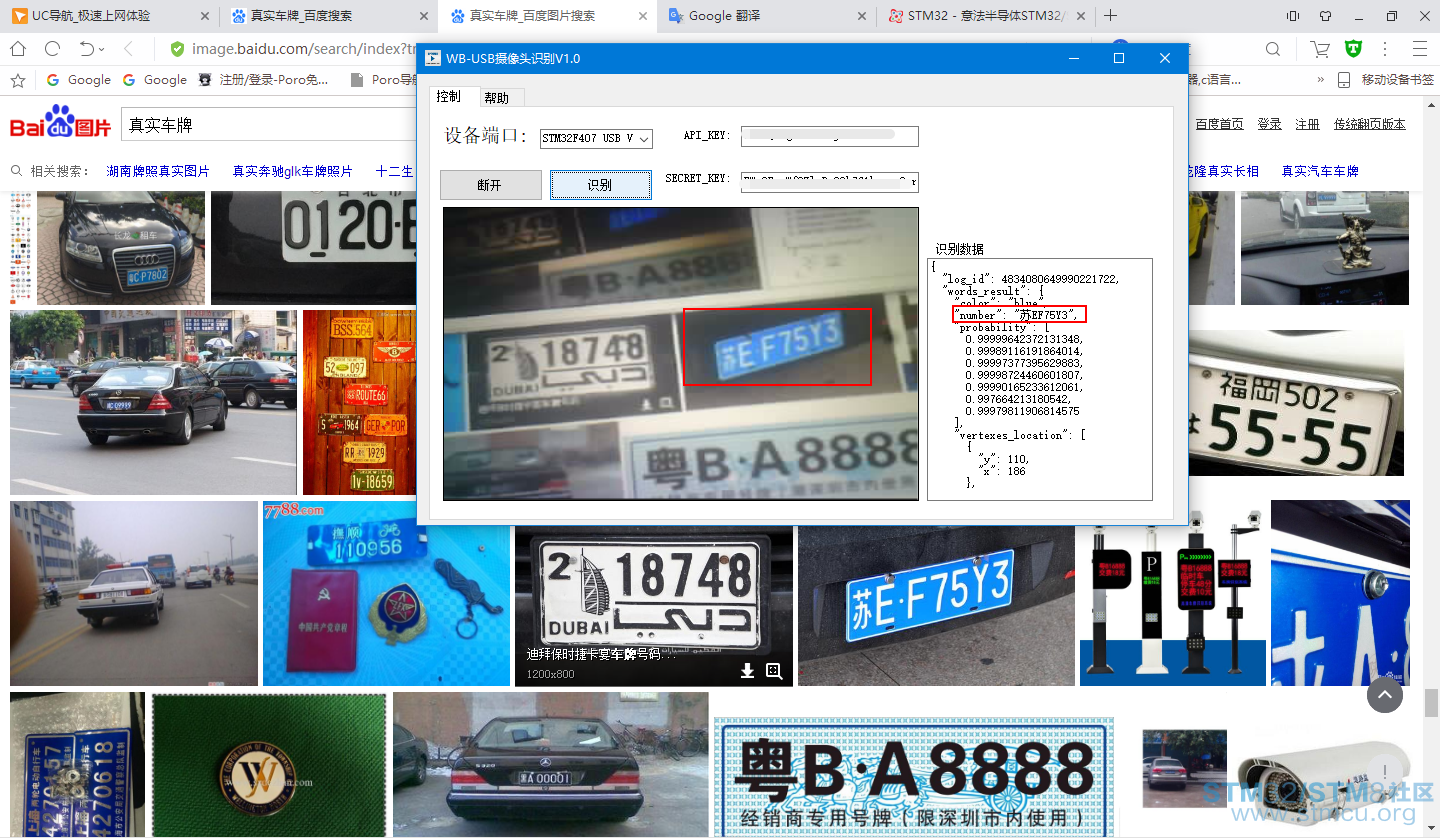Viewport: 1440px width, 838px height.
Task: Click the camera preview image in the WB-USB window
Action: 681,353
